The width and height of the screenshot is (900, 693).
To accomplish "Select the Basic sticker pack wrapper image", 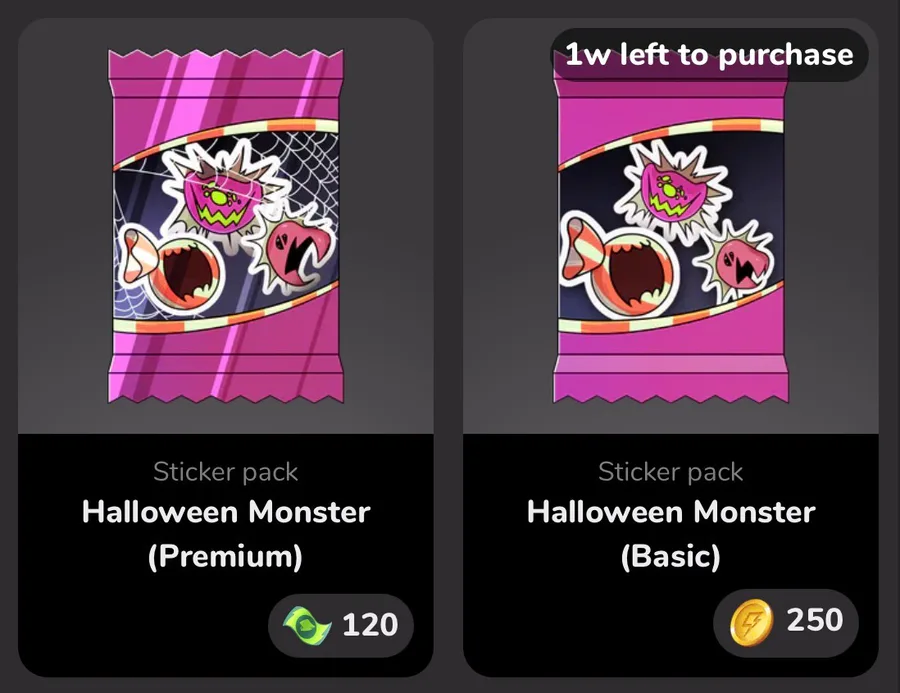I will (669, 225).
